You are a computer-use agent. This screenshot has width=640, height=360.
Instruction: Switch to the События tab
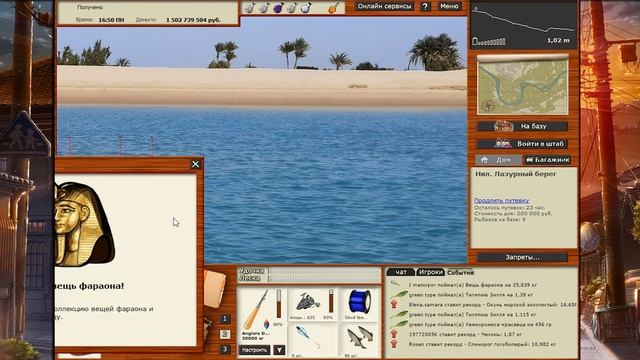click(460, 272)
